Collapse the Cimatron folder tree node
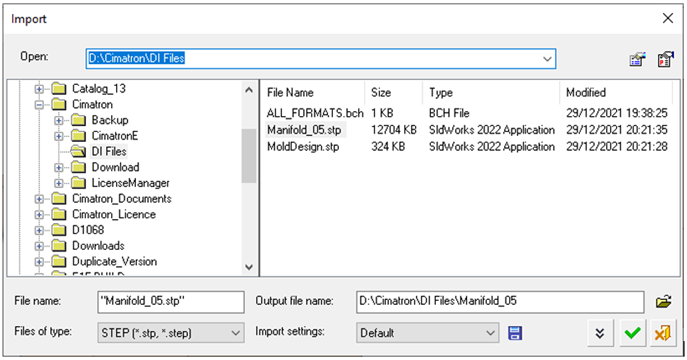The image size is (687, 360). pyautogui.click(x=39, y=105)
